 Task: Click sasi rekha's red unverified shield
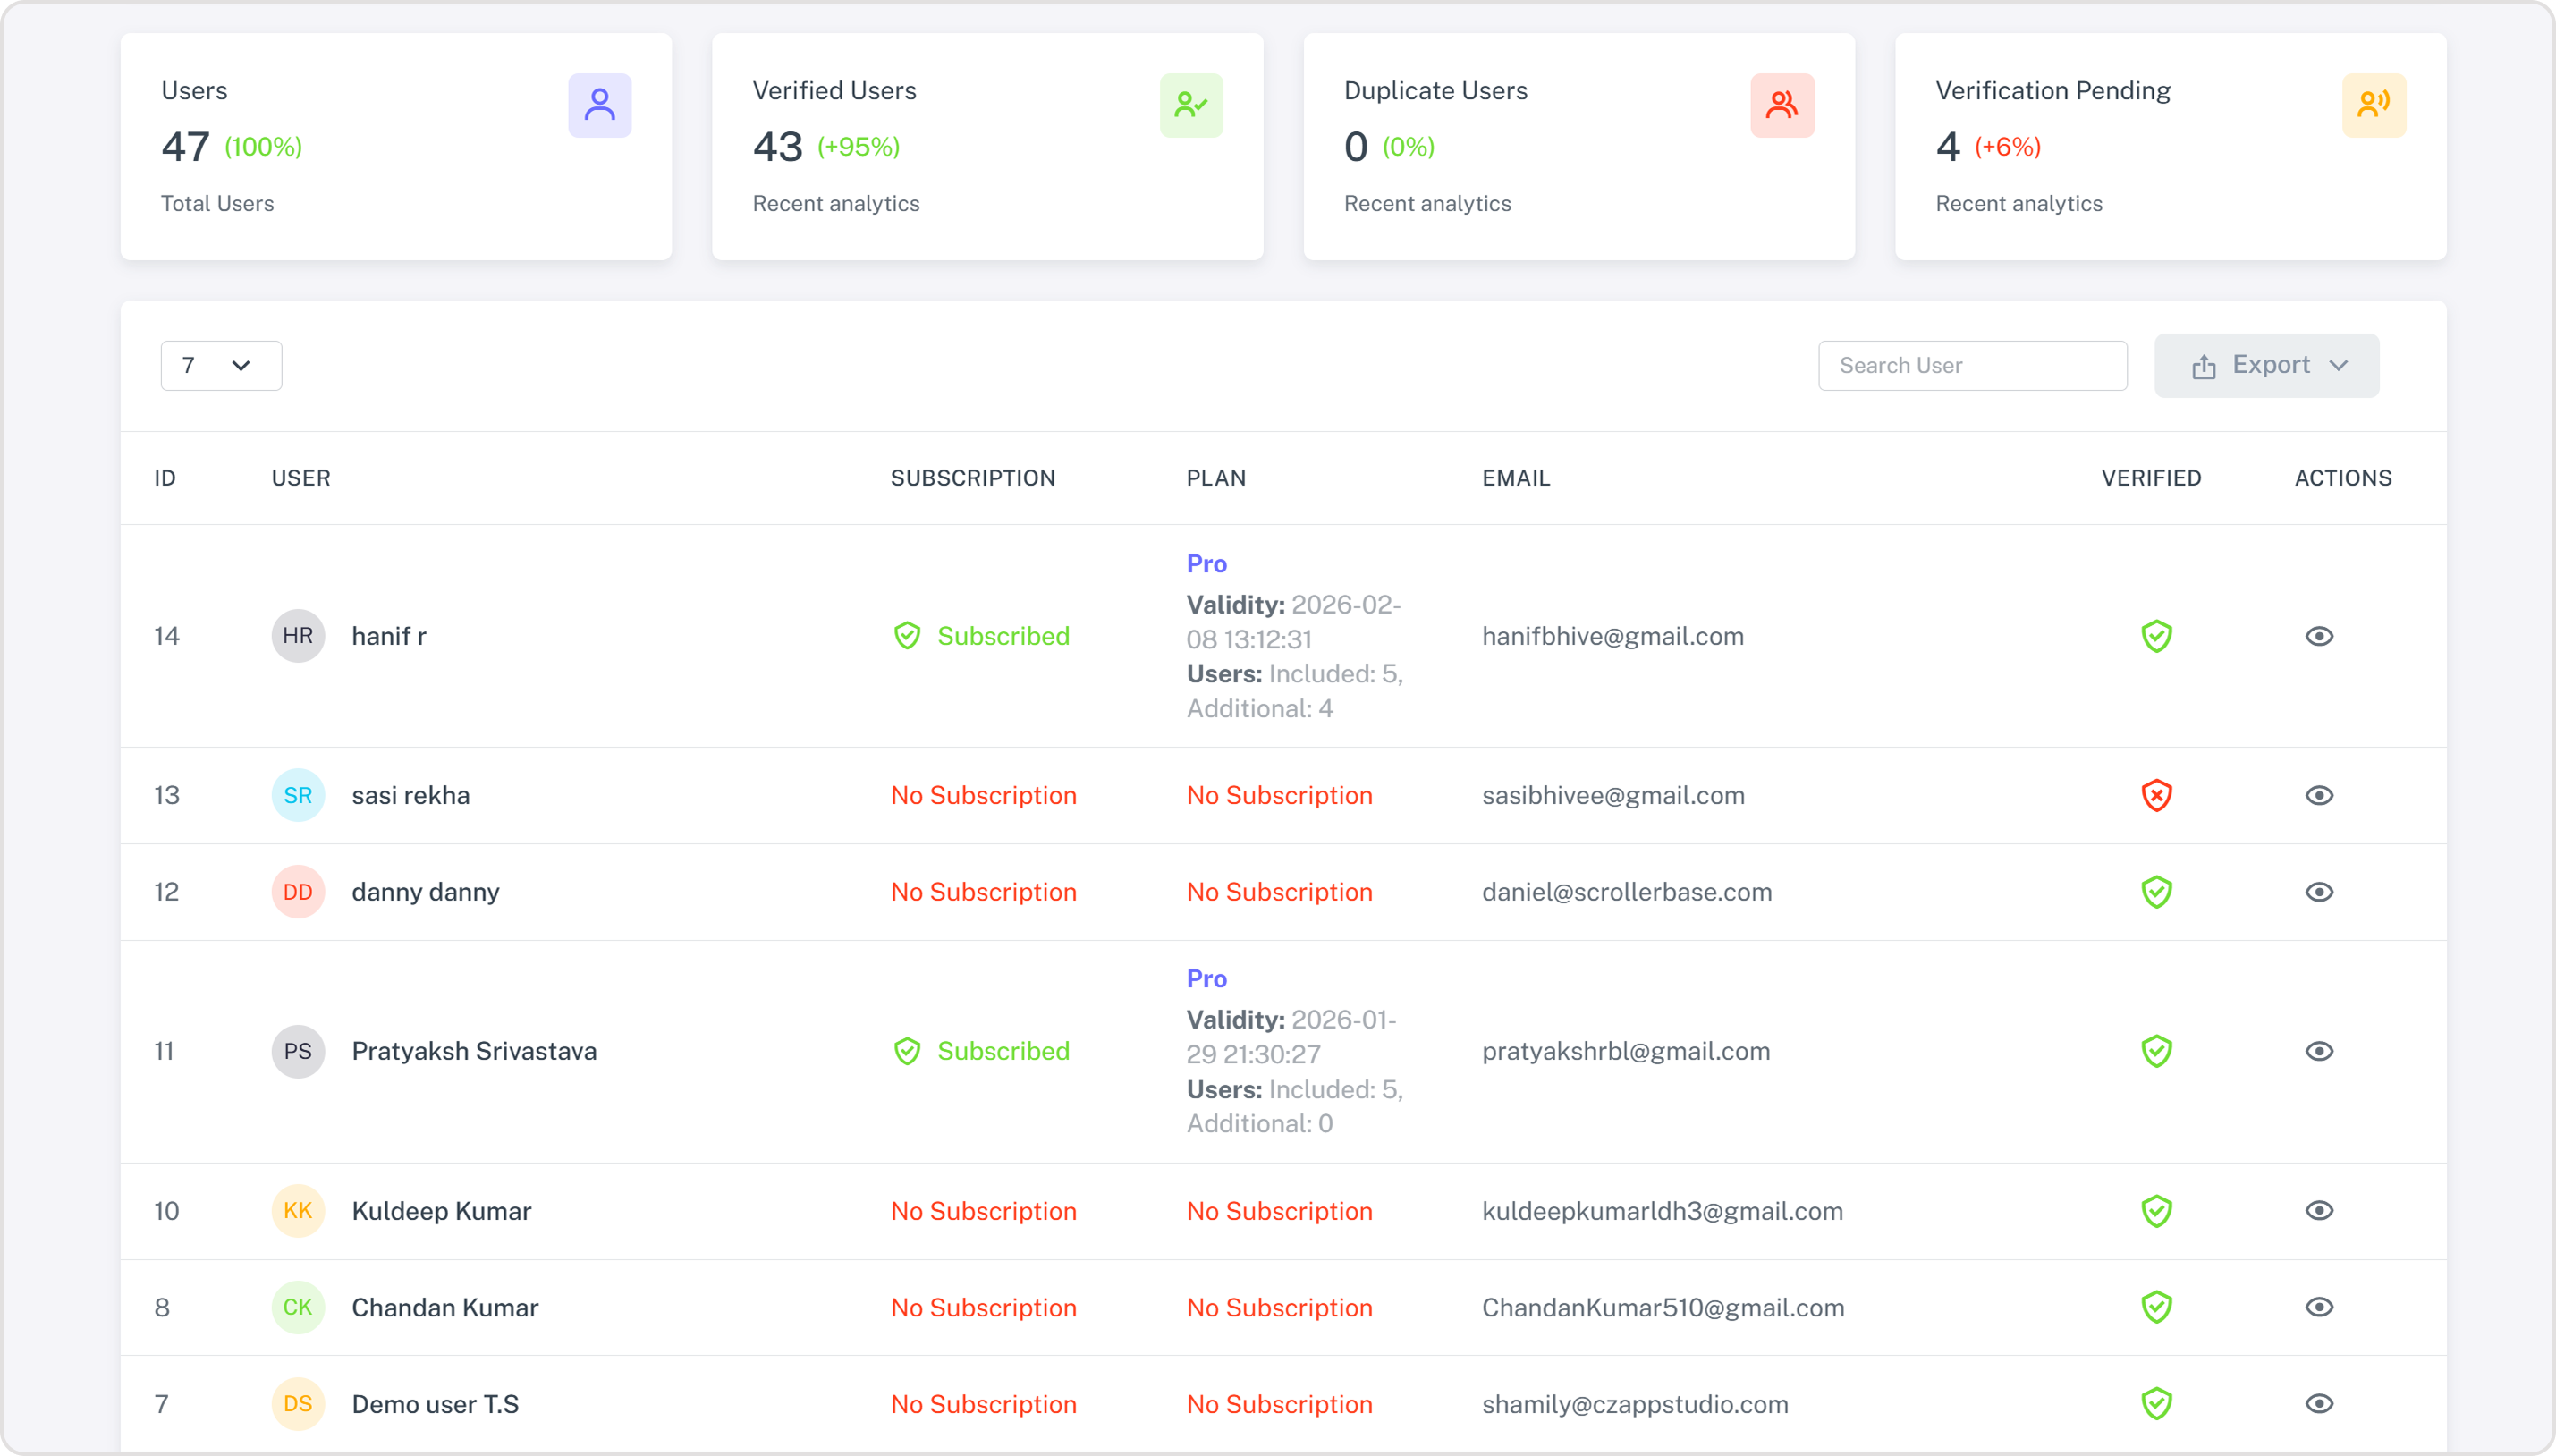tap(2156, 795)
